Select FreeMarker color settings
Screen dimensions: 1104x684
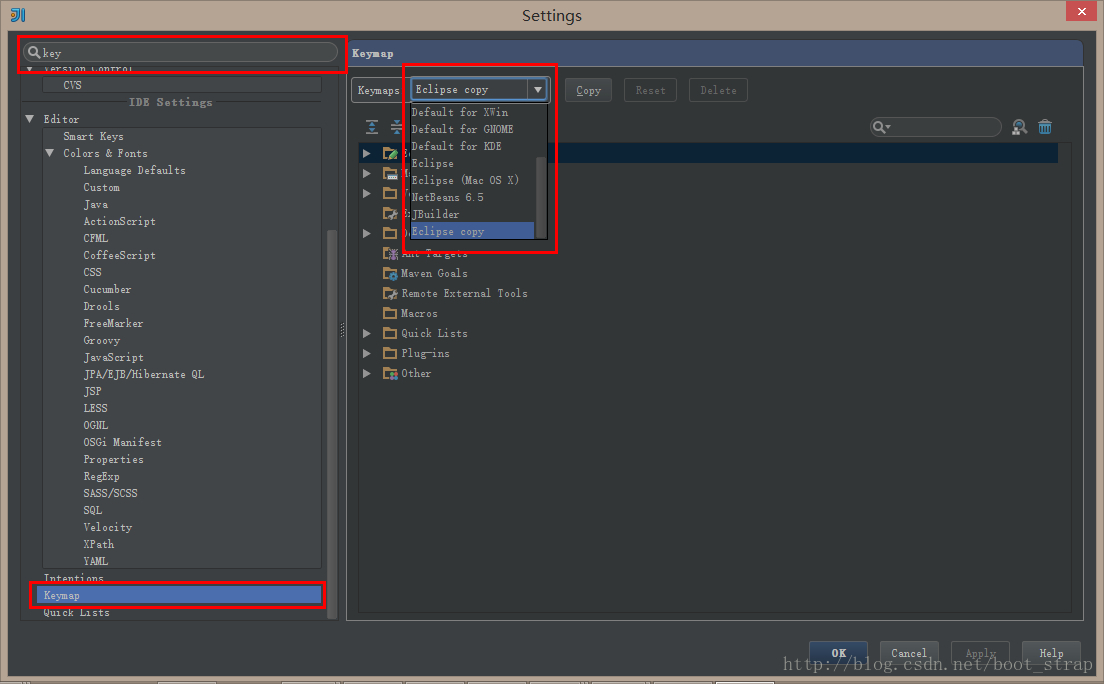pyautogui.click(x=113, y=323)
